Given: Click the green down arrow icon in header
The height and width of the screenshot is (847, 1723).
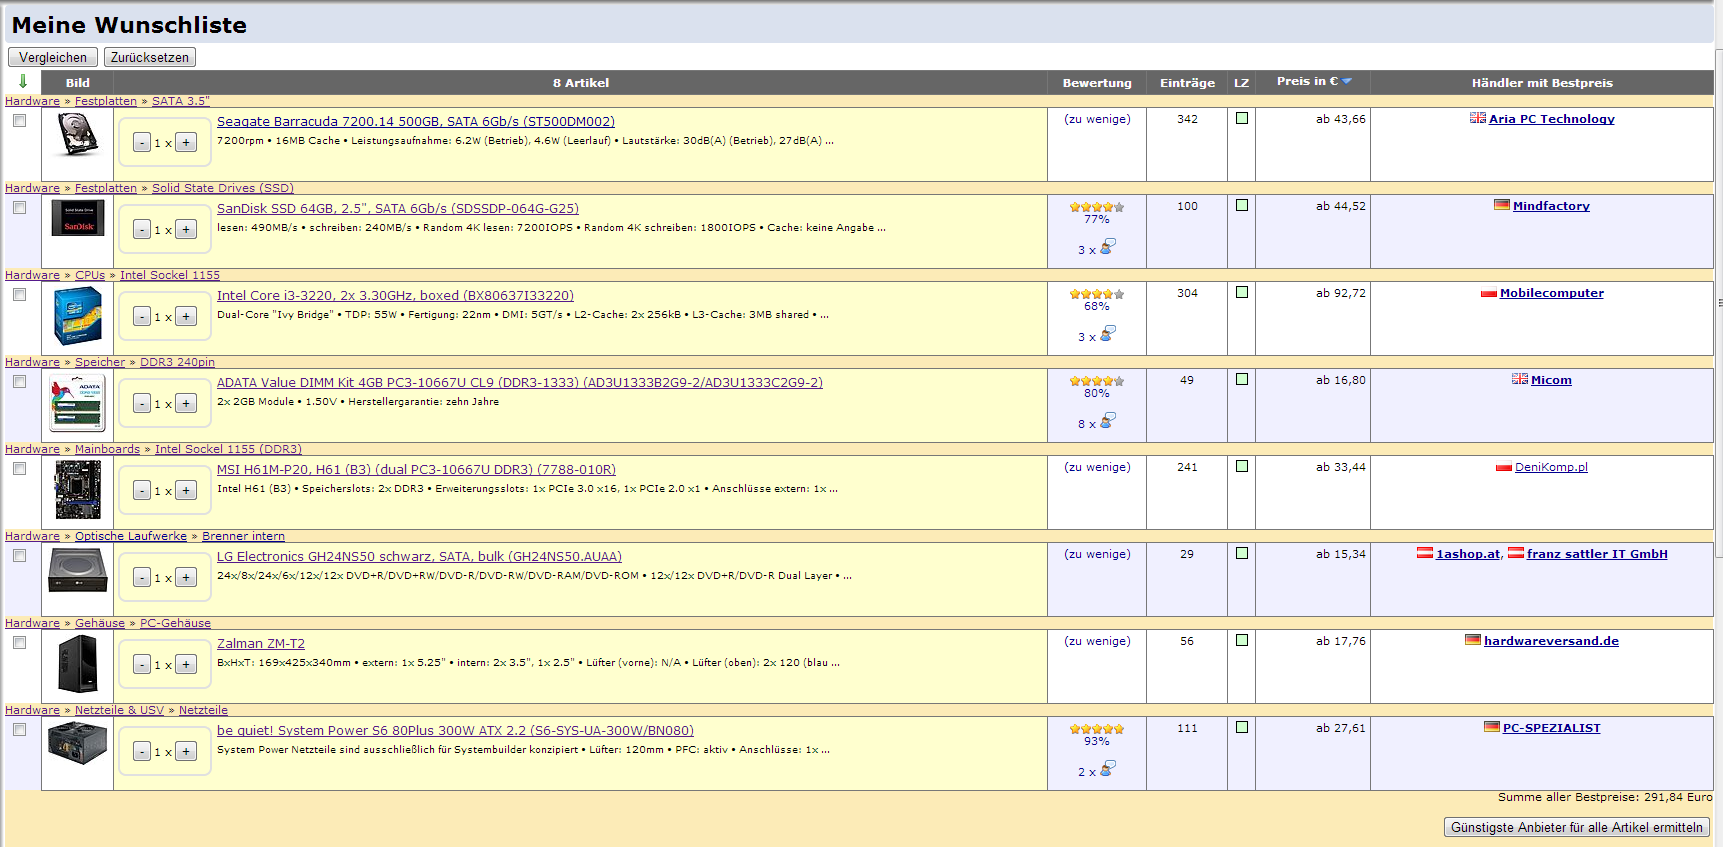Looking at the screenshot, I should click(23, 81).
